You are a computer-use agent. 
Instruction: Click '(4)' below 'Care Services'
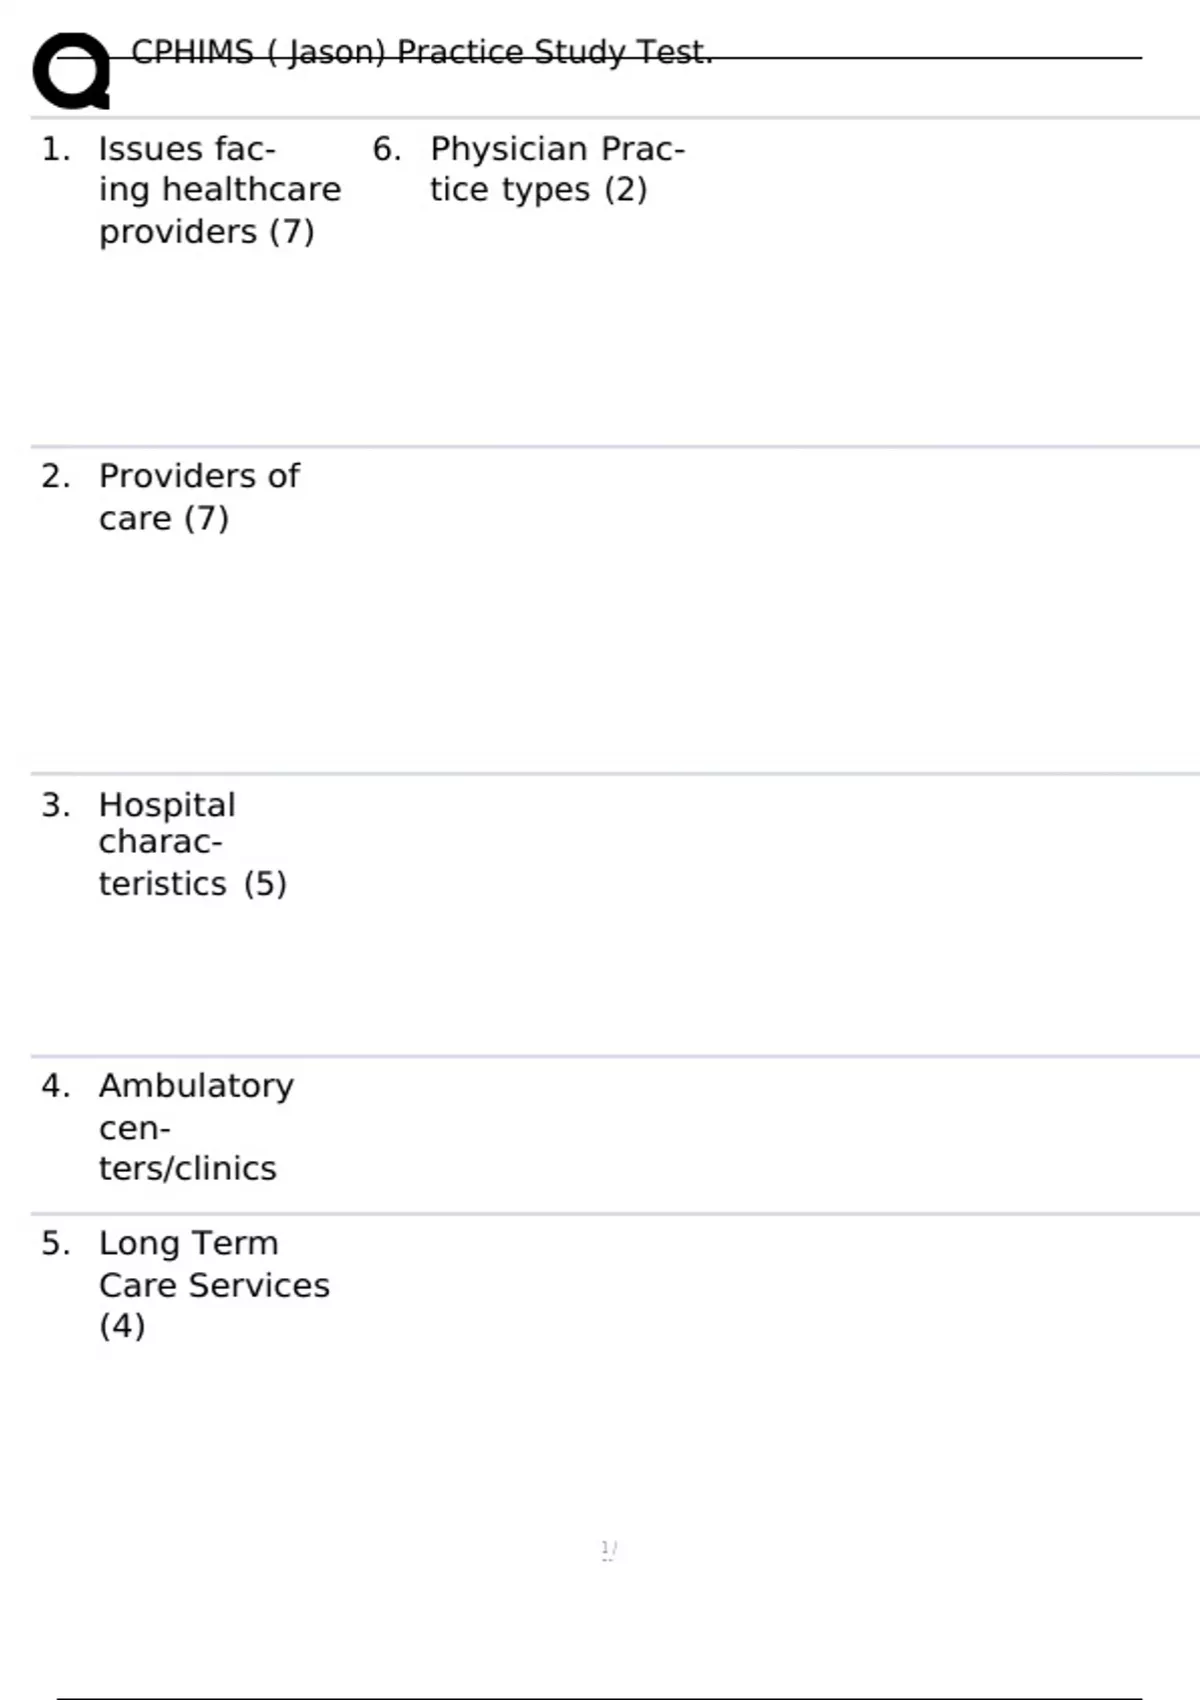point(122,1326)
